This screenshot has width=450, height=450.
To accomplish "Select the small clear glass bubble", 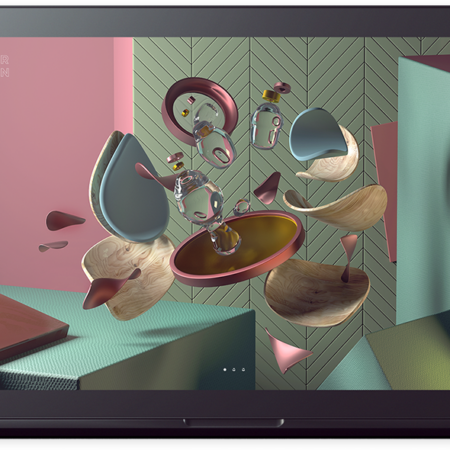I will [241, 208].
